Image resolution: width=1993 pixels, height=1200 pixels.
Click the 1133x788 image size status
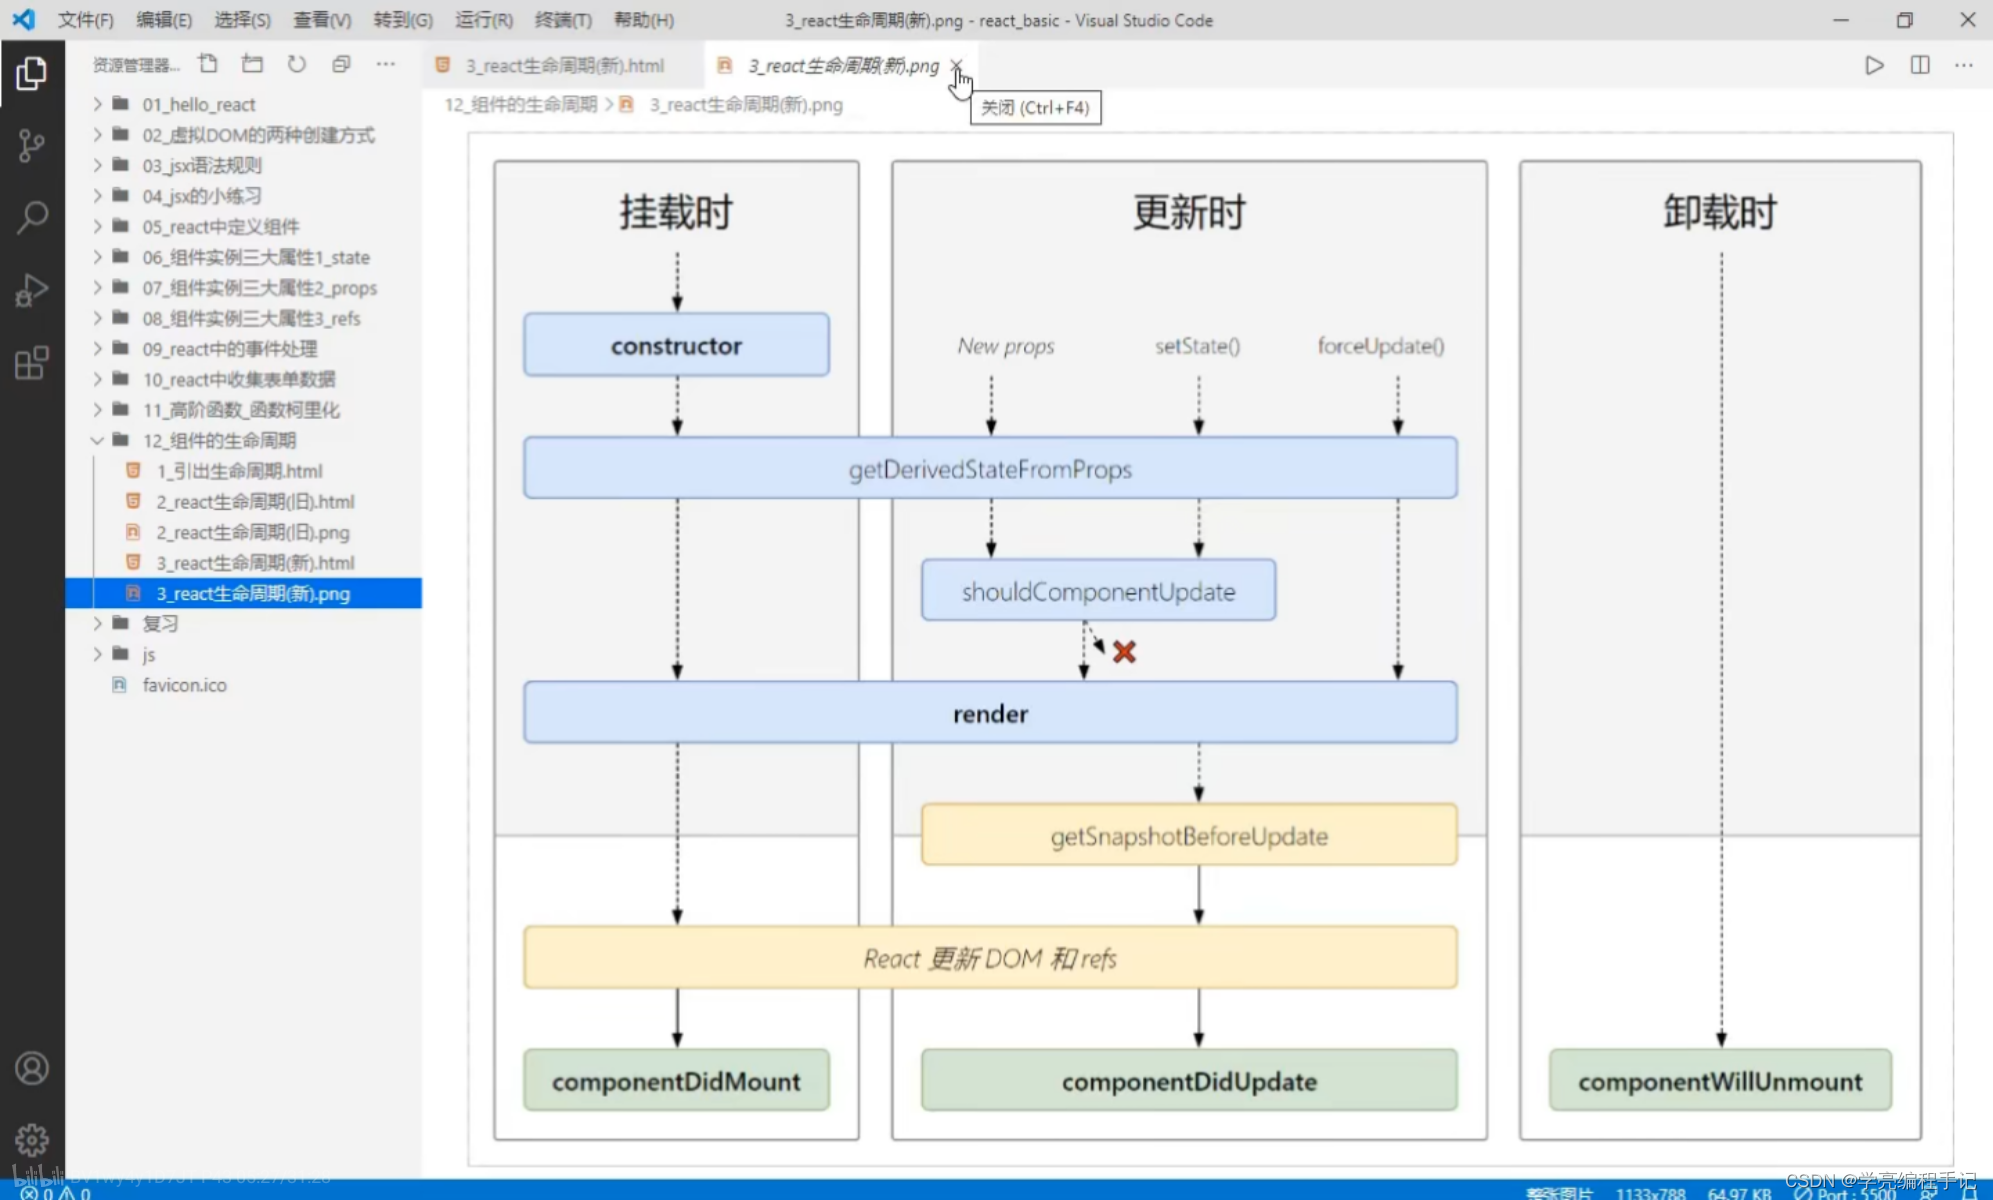[1650, 1193]
